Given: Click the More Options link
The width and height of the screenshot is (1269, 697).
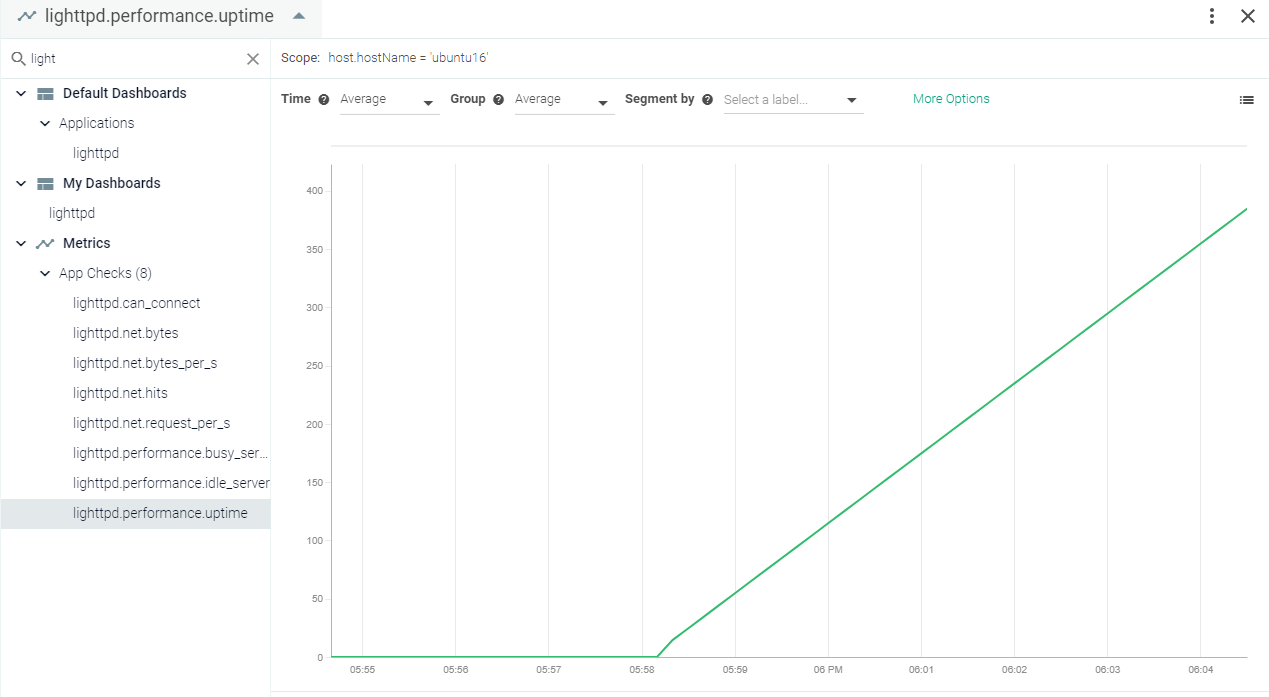Looking at the screenshot, I should 951,99.
